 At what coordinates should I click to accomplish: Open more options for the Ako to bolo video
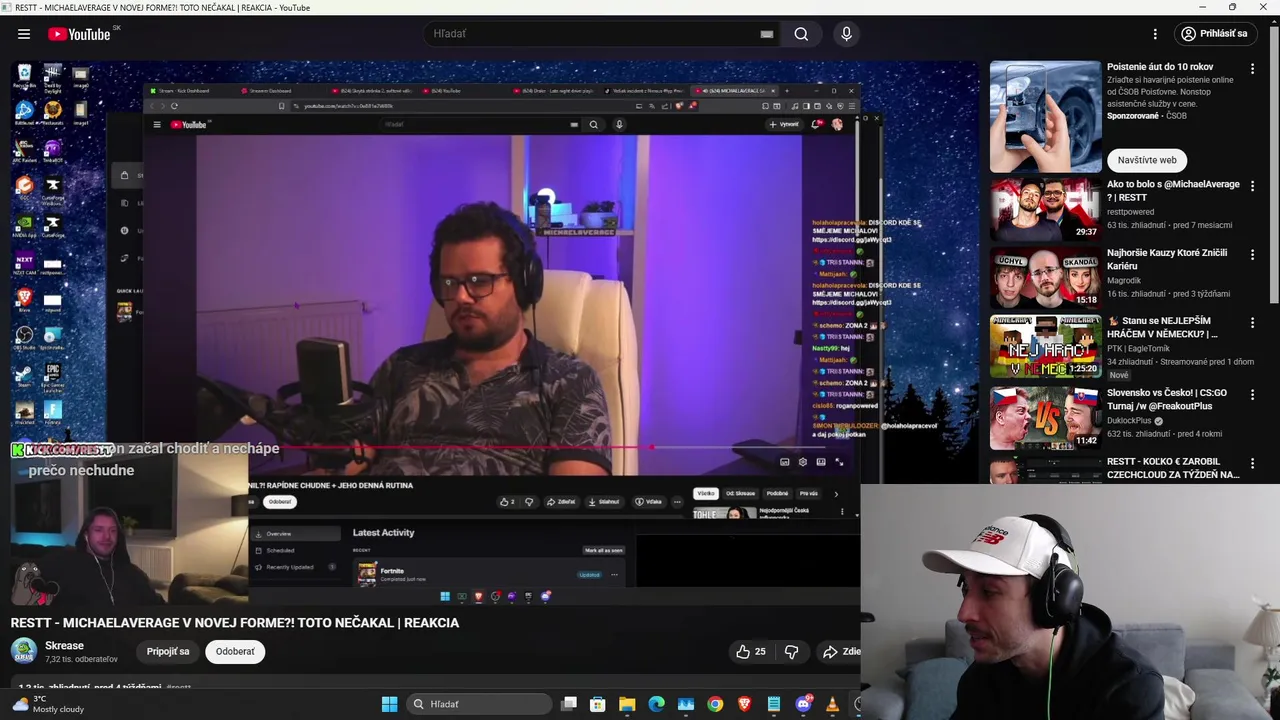(1252, 186)
